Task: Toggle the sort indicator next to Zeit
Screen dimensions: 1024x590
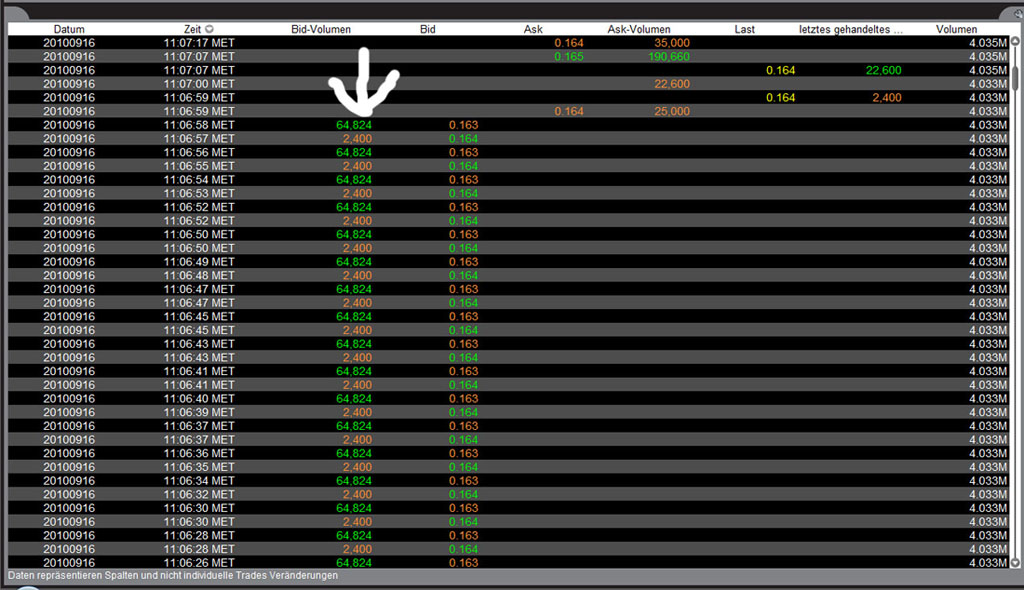Action: [x=209, y=29]
